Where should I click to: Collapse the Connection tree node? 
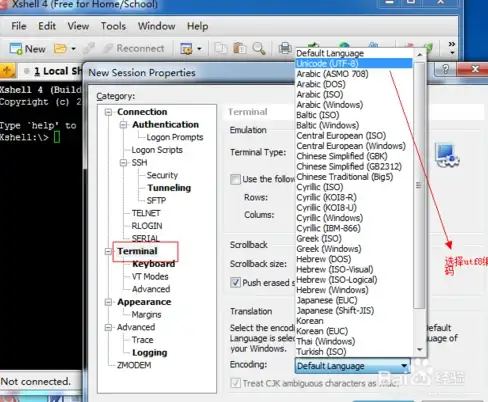[x=108, y=112]
